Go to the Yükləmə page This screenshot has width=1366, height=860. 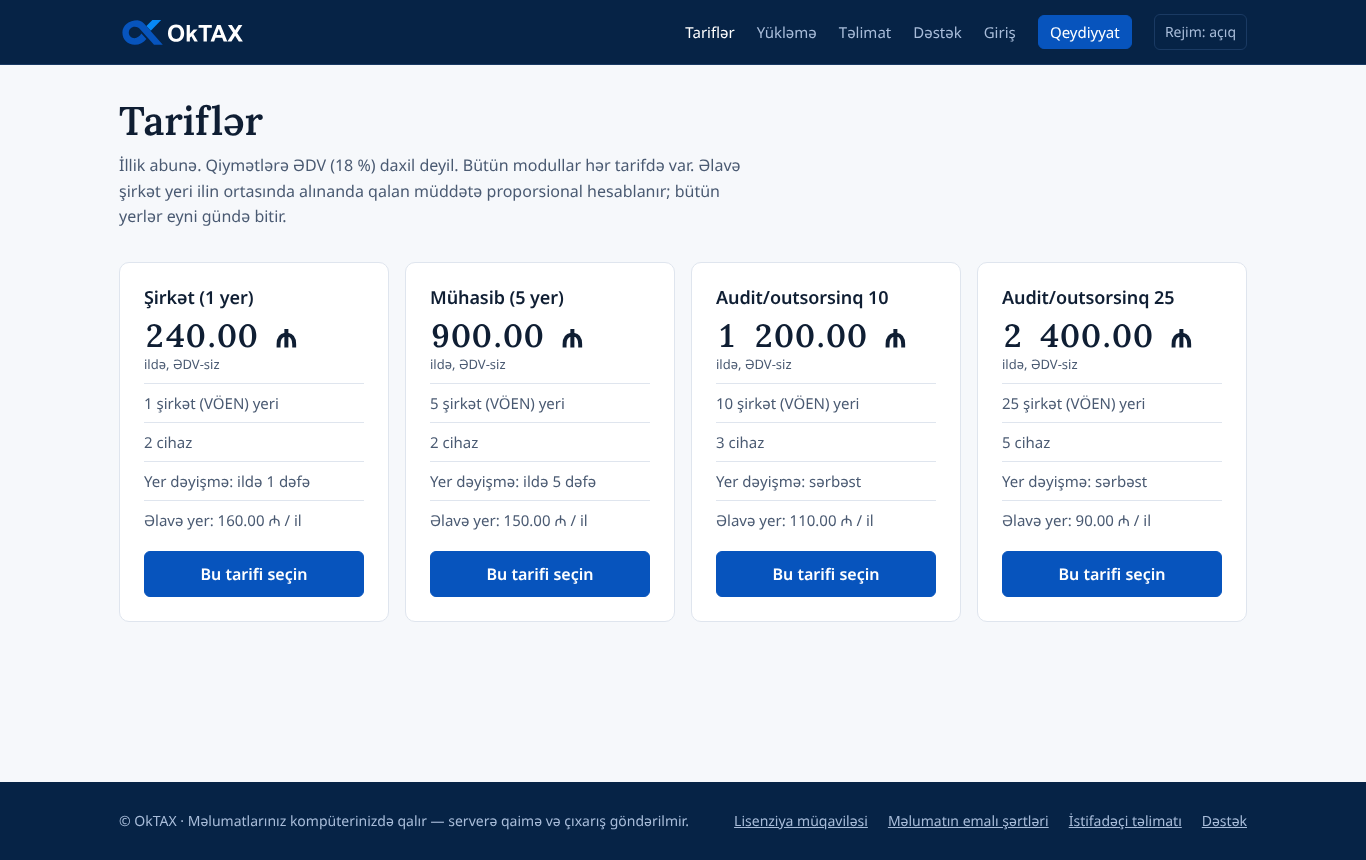786,33
